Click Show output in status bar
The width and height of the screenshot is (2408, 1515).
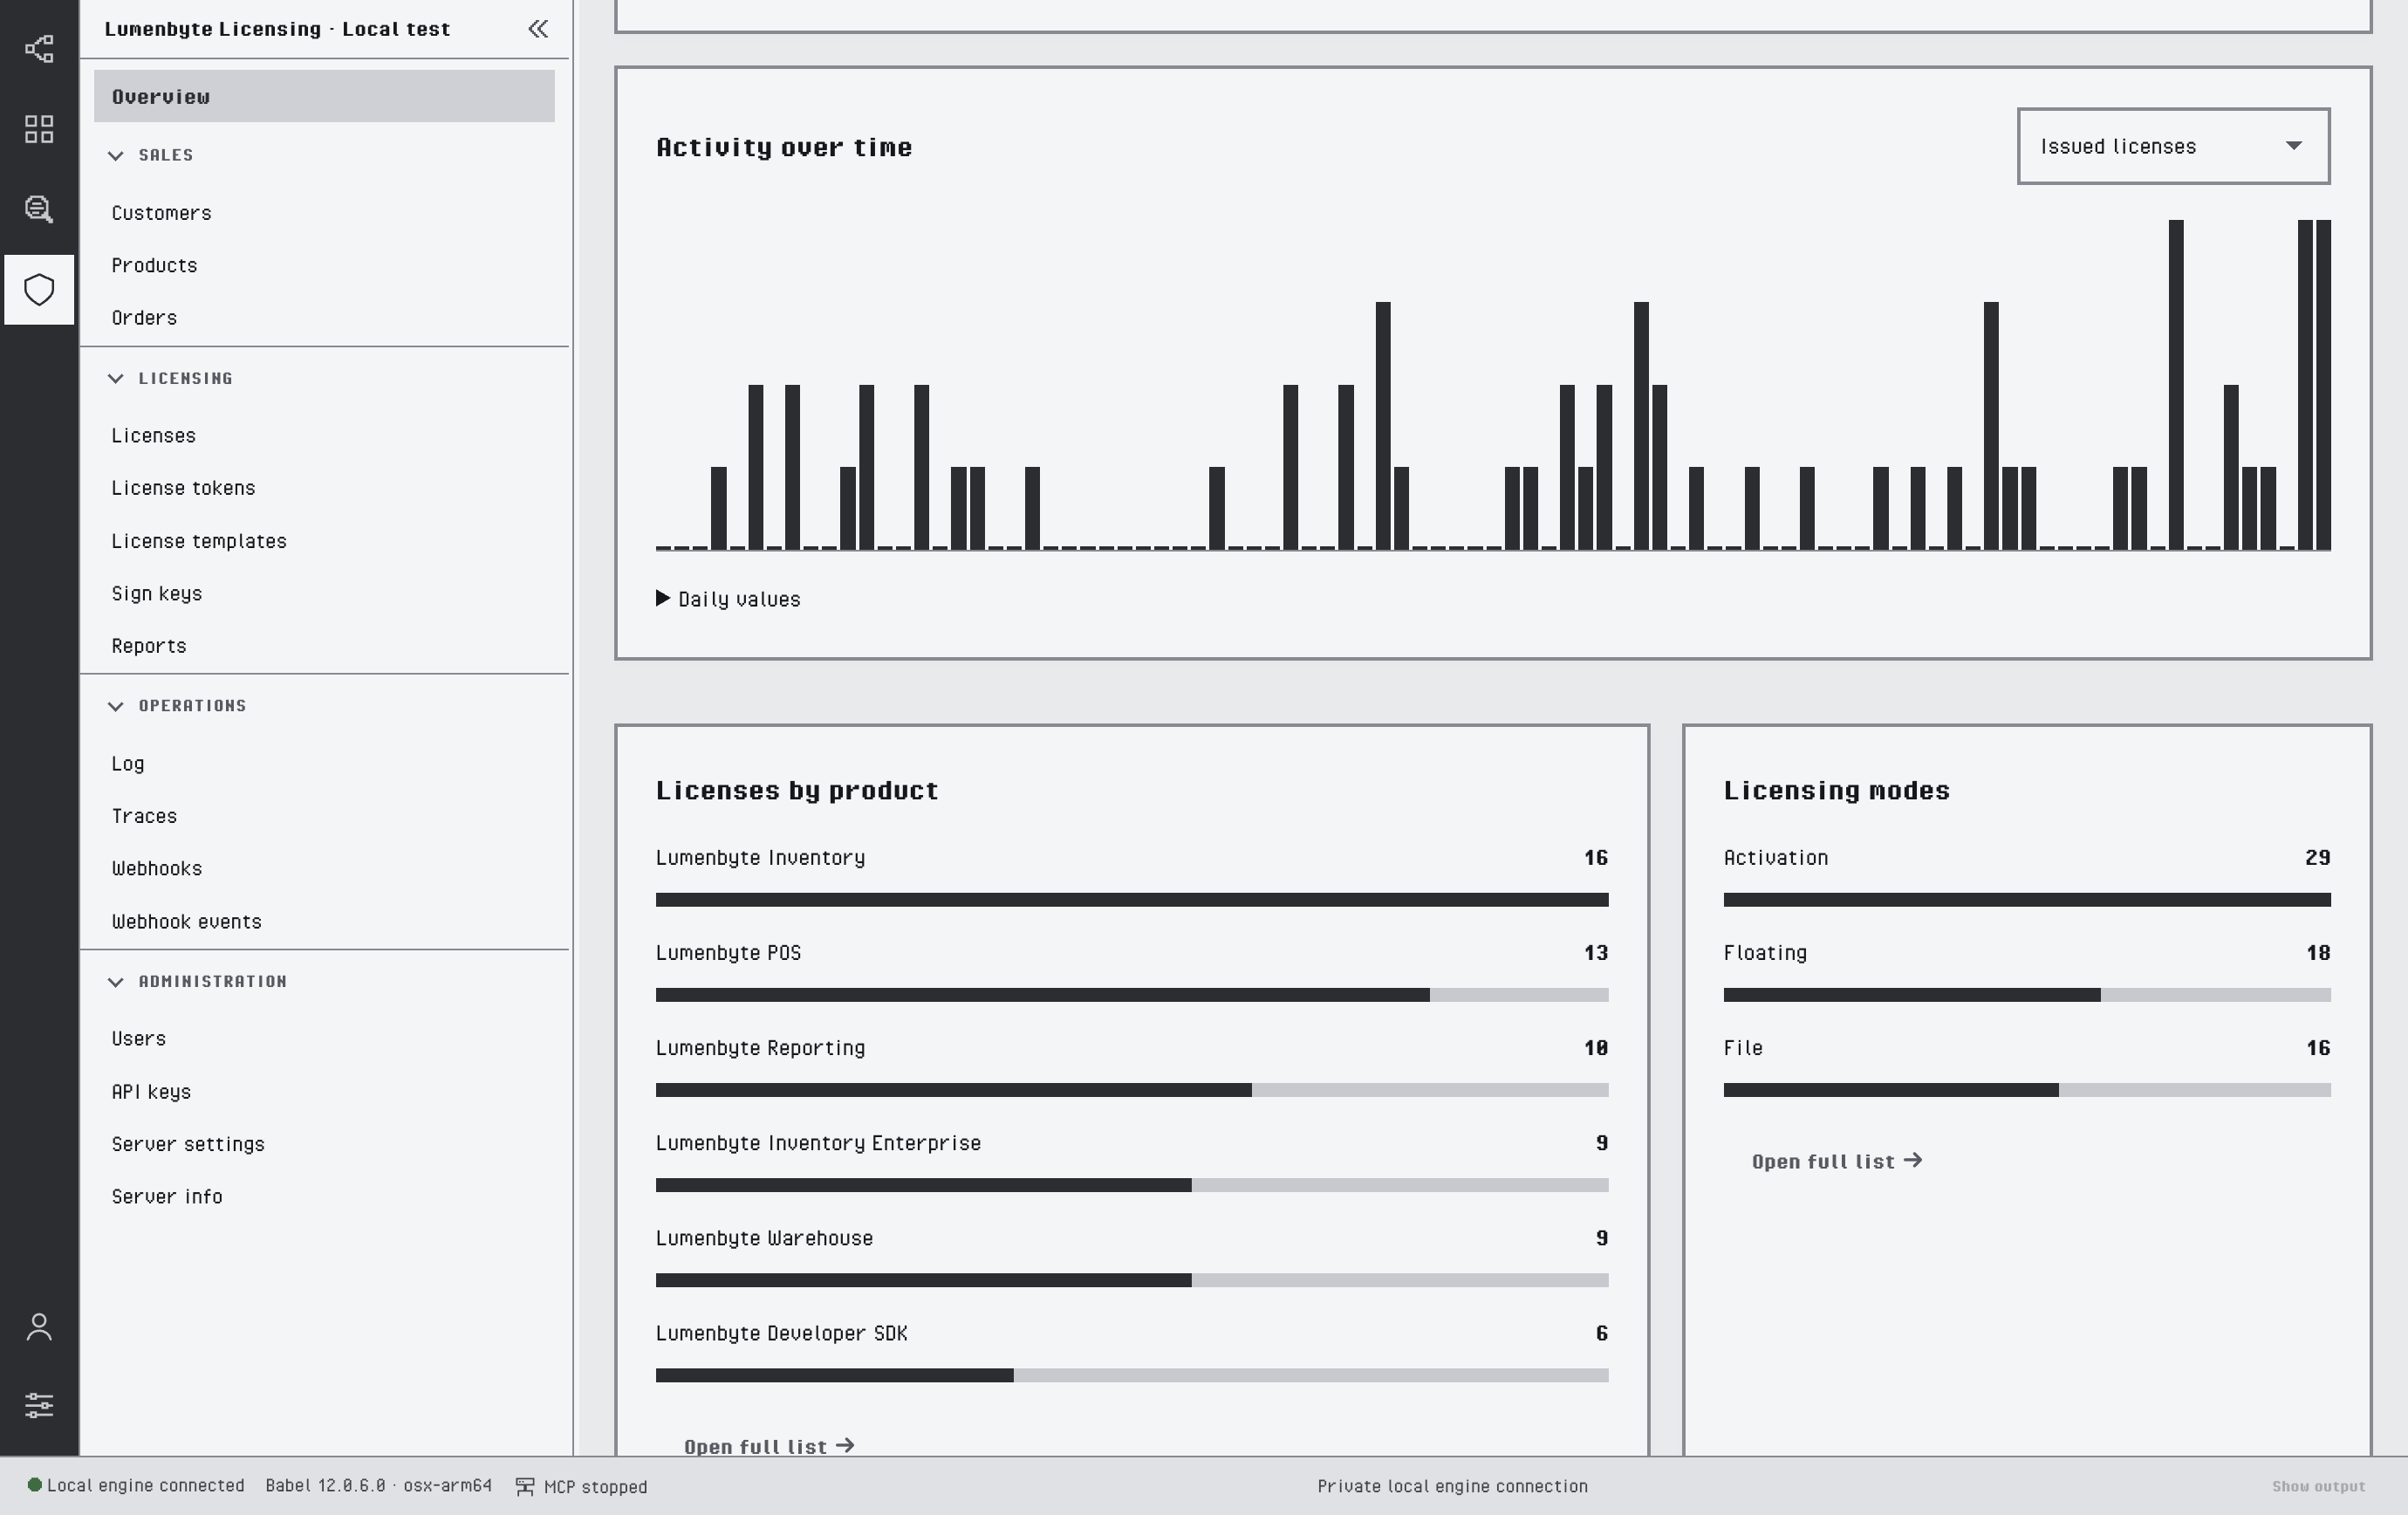click(x=2318, y=1487)
